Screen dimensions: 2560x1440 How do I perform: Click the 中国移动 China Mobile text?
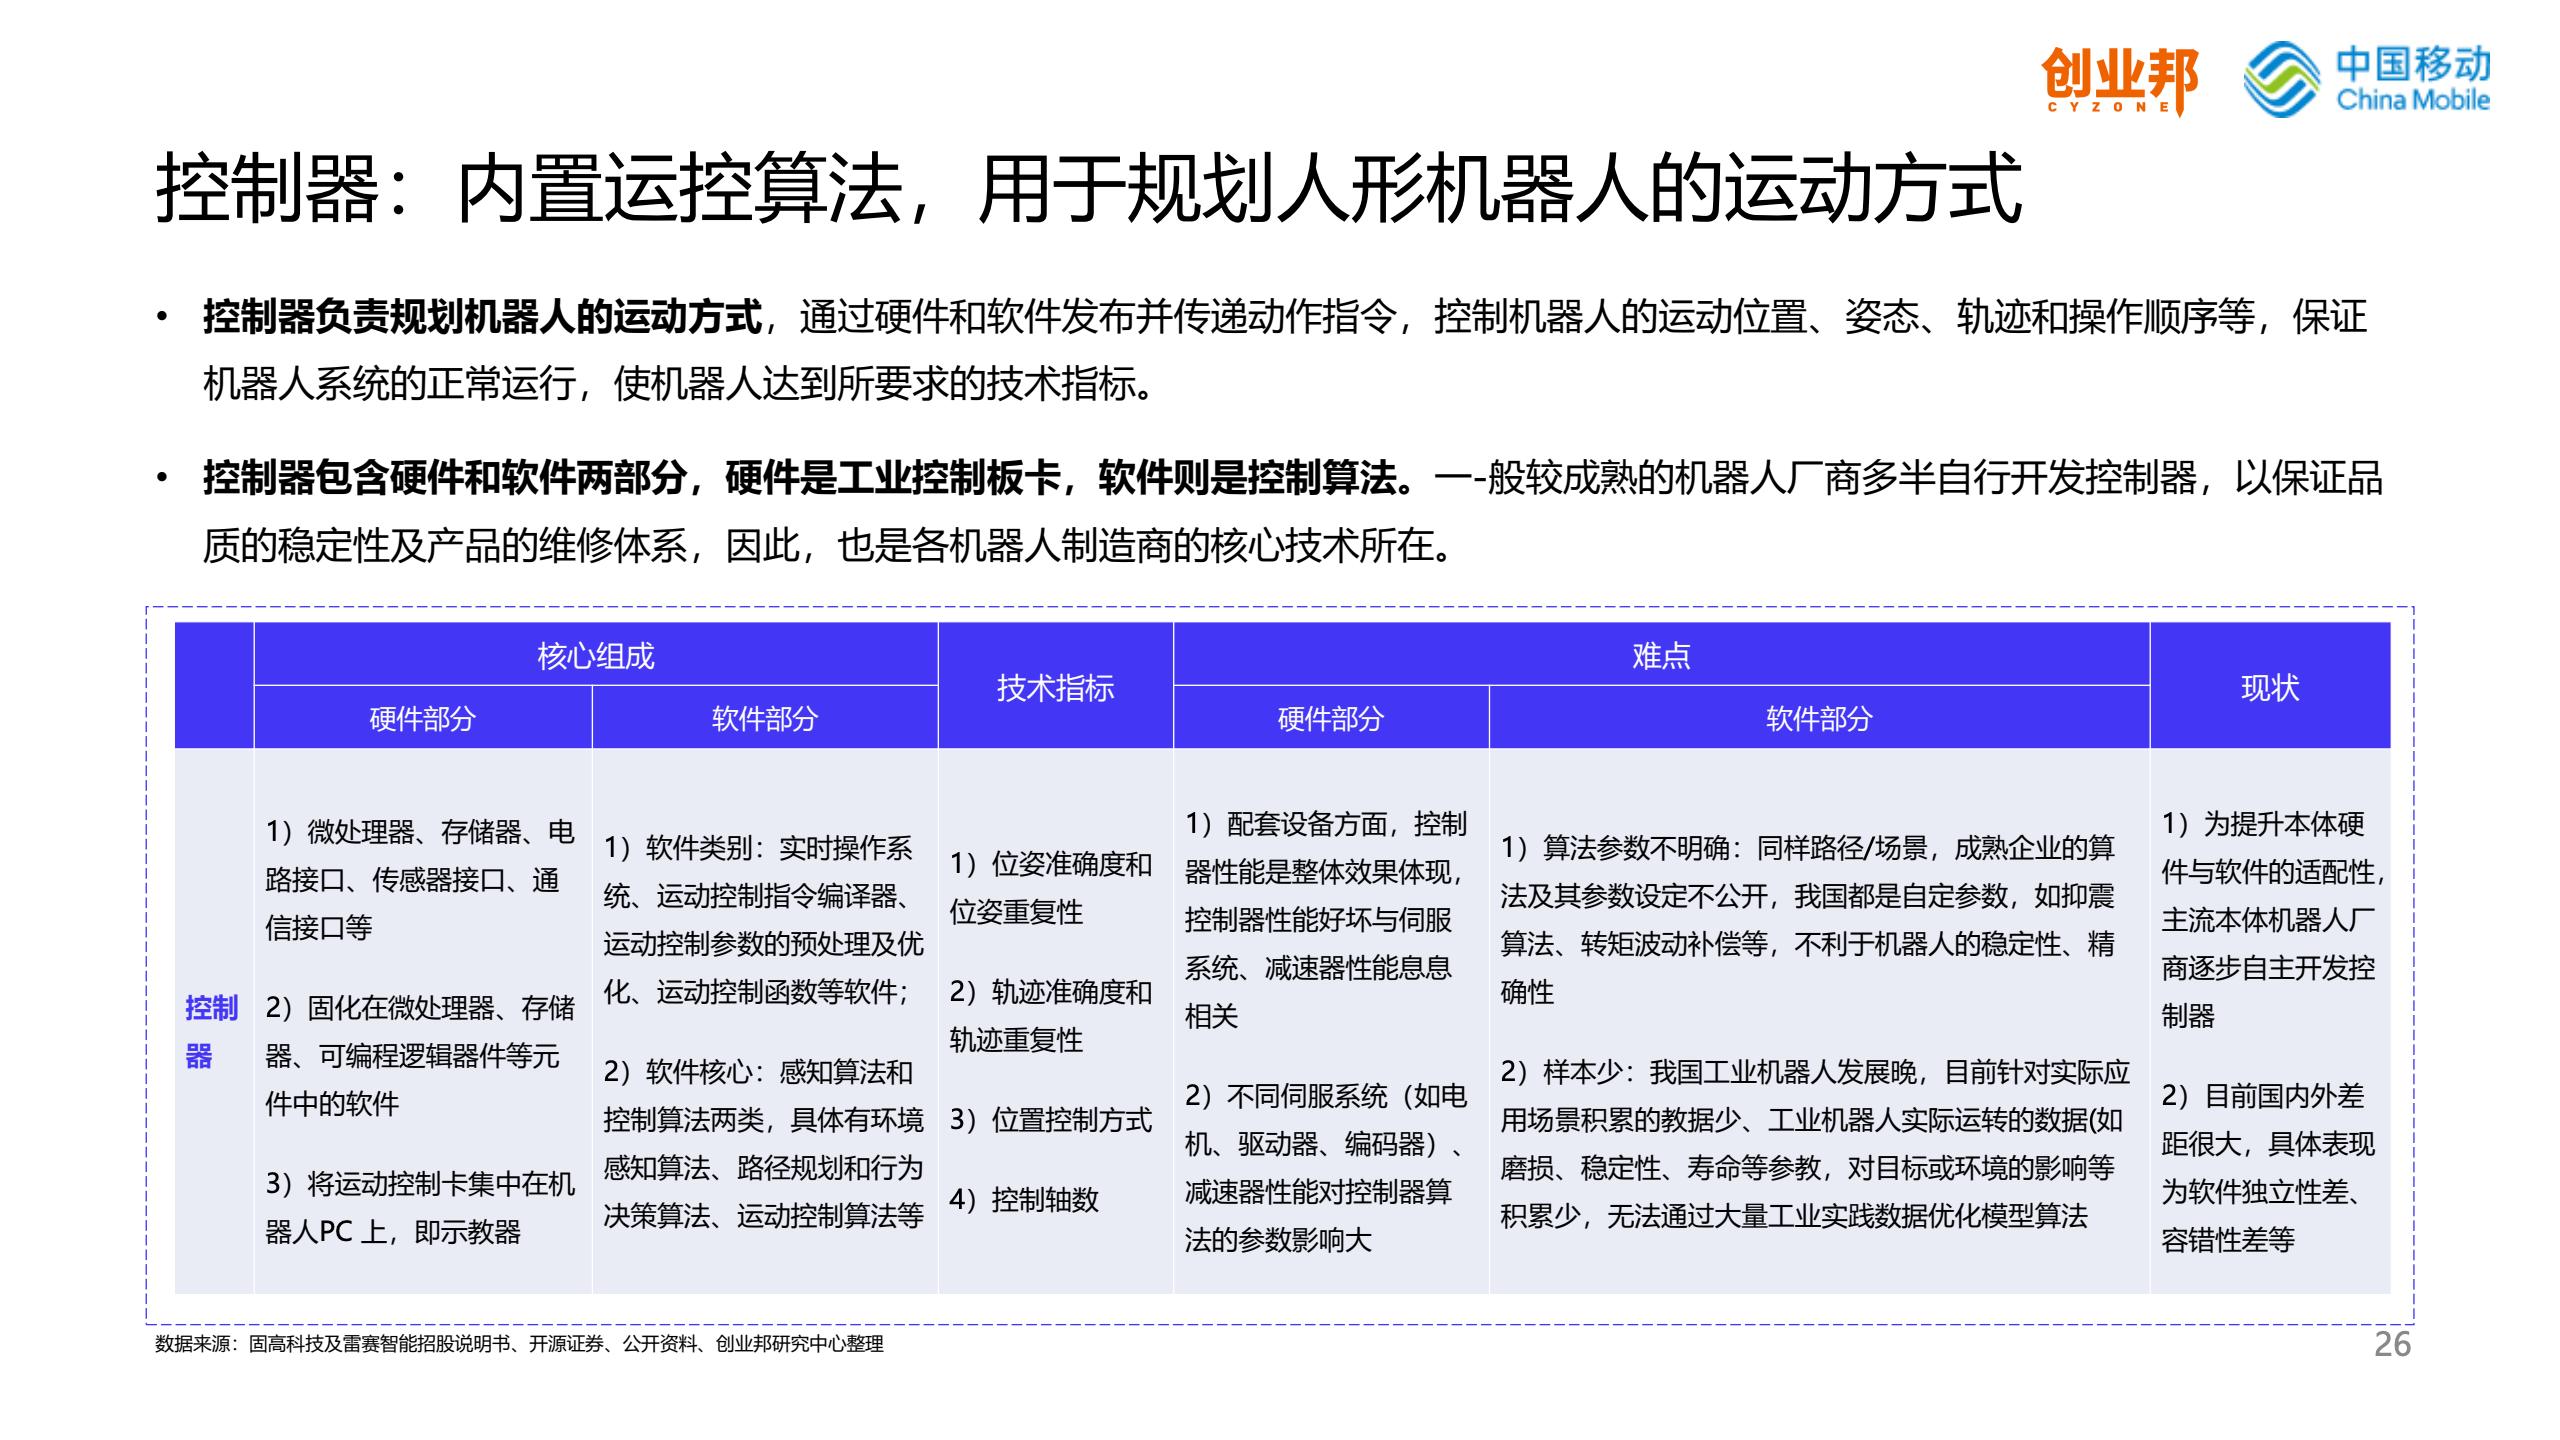2412,78
